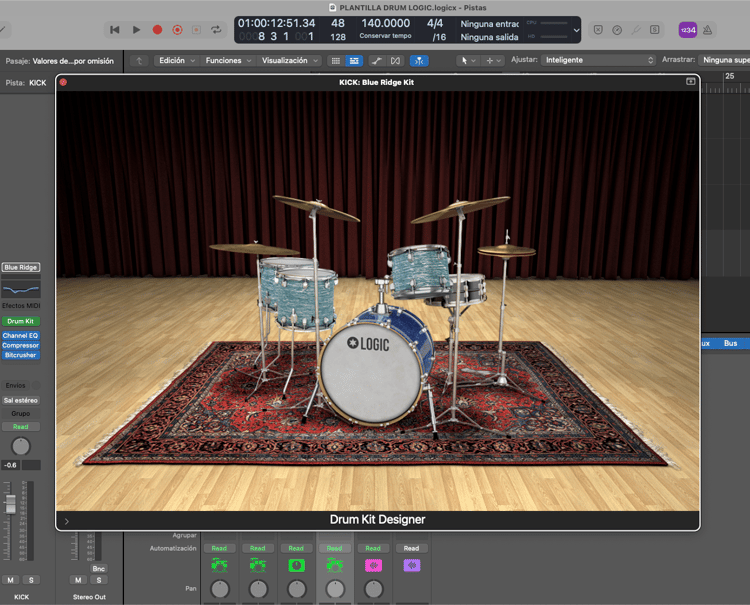This screenshot has width=750, height=605.
Task: Toggle the metronome click icon
Action: 708,30
